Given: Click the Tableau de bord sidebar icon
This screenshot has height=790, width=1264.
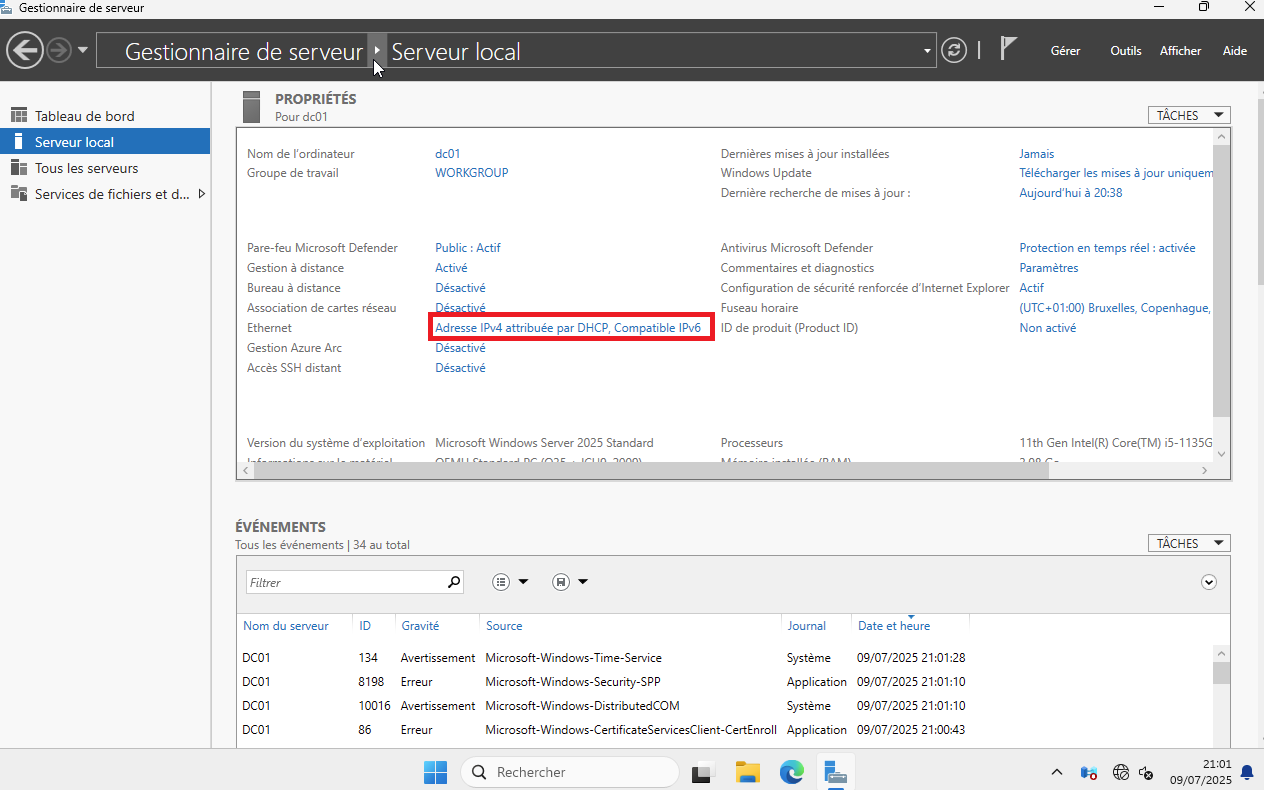Looking at the screenshot, I should 18,116.
